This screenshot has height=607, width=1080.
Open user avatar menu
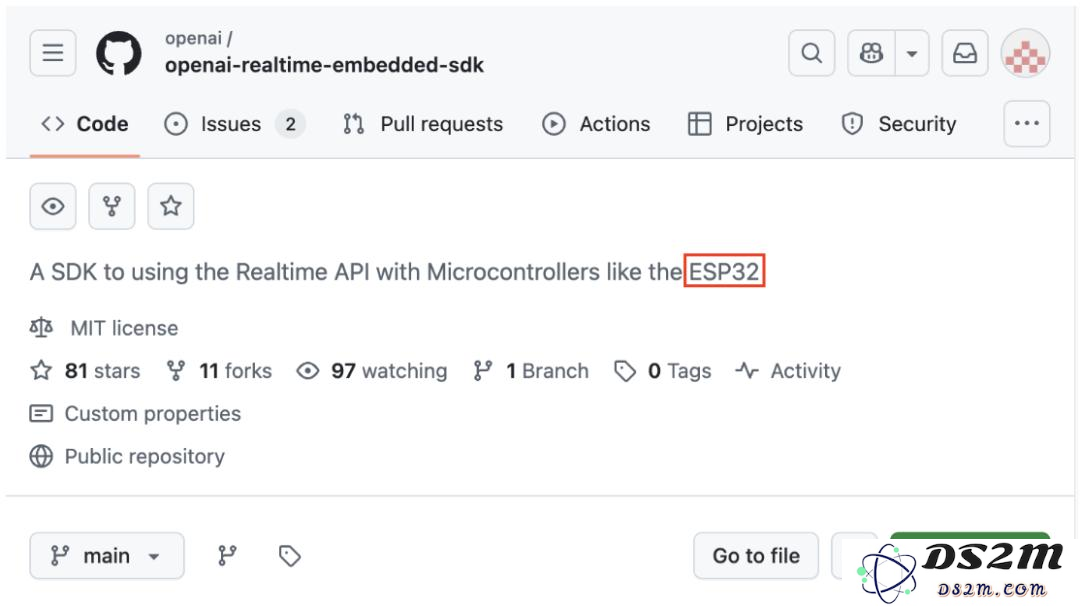1025,53
